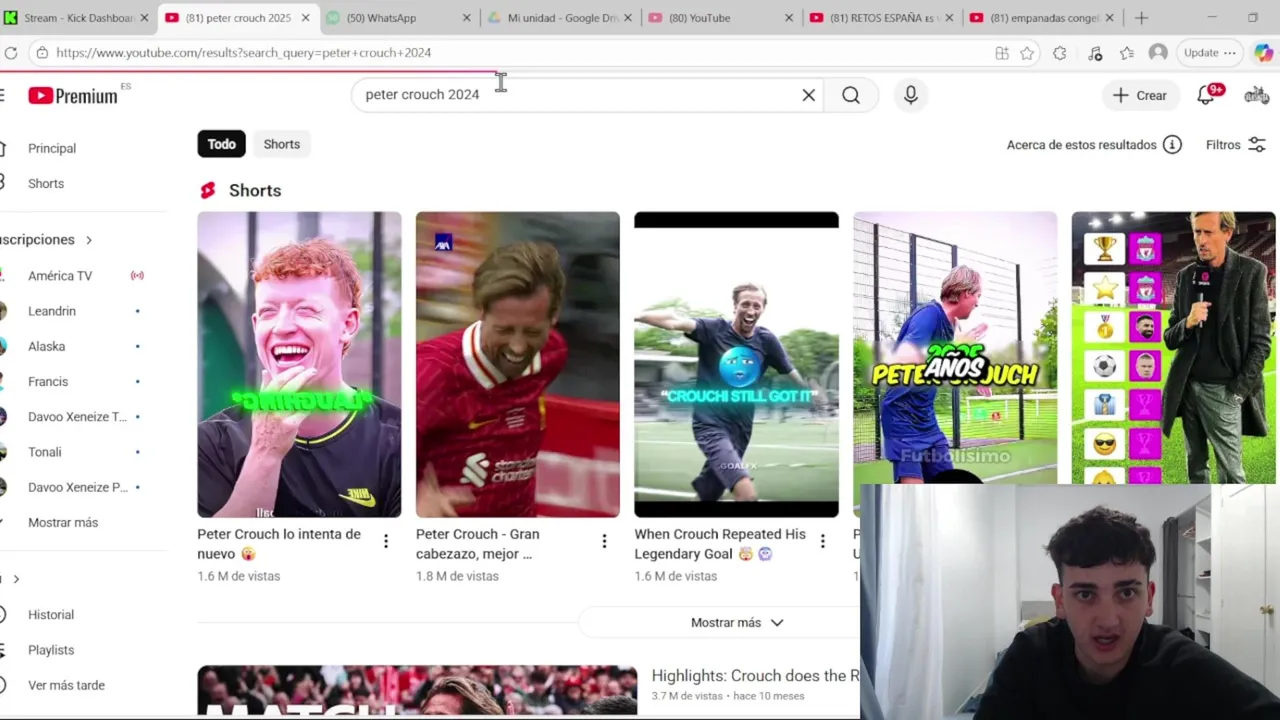Screen dimensions: 1280x720
Task: Switch to the WhatsApp browser tab
Action: coord(399,18)
